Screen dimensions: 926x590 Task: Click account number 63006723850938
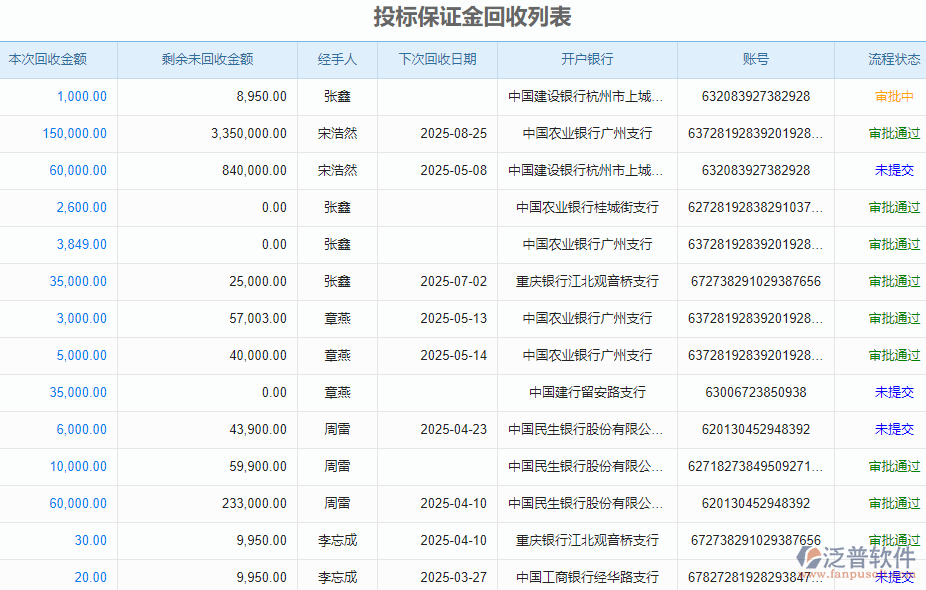point(755,392)
